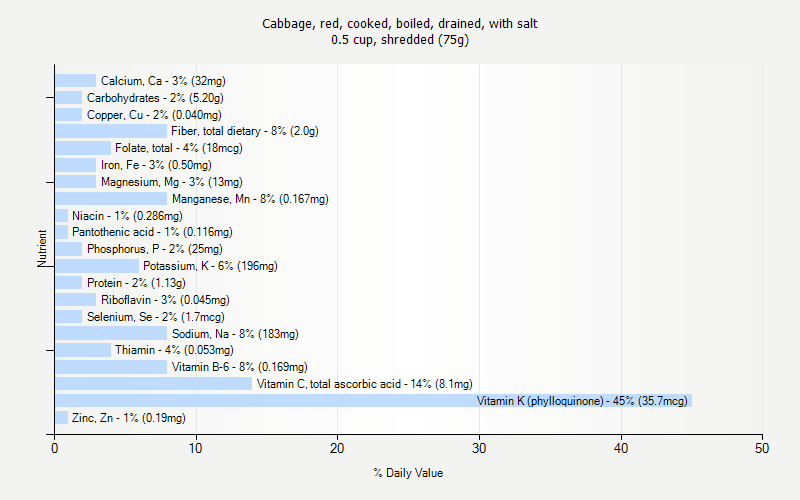This screenshot has height=500, width=800.
Task: Select the Protein - 2% (1.13g) label
Action: point(136,283)
